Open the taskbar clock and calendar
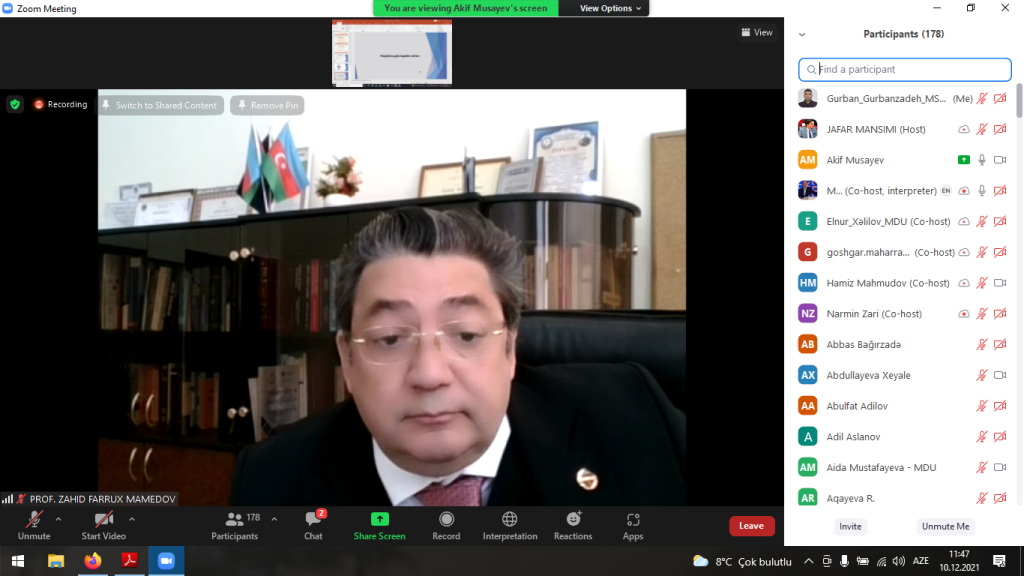The height and width of the screenshot is (576, 1024). tap(959, 561)
